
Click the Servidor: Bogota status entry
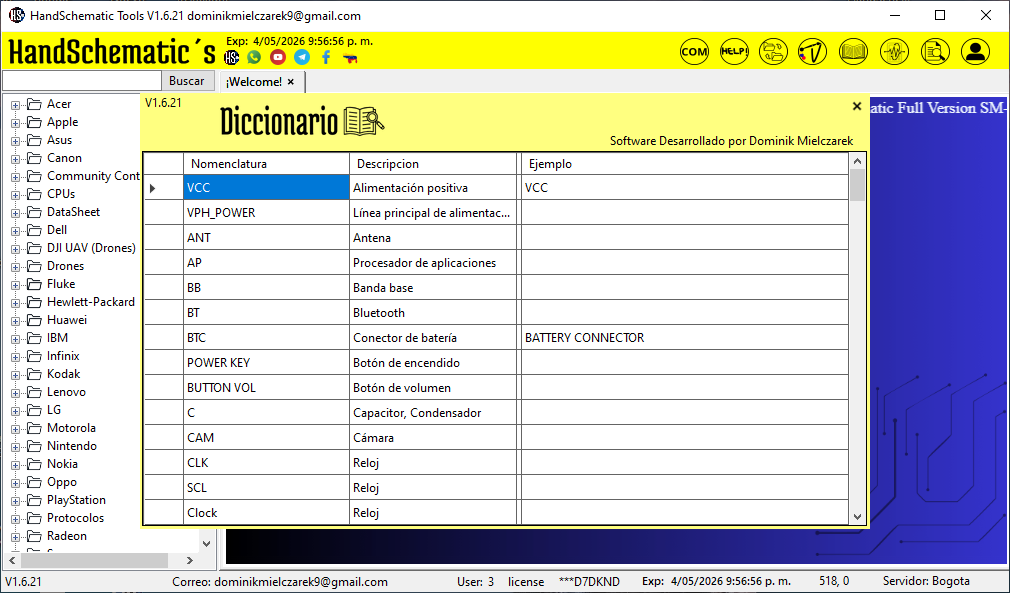tap(926, 581)
